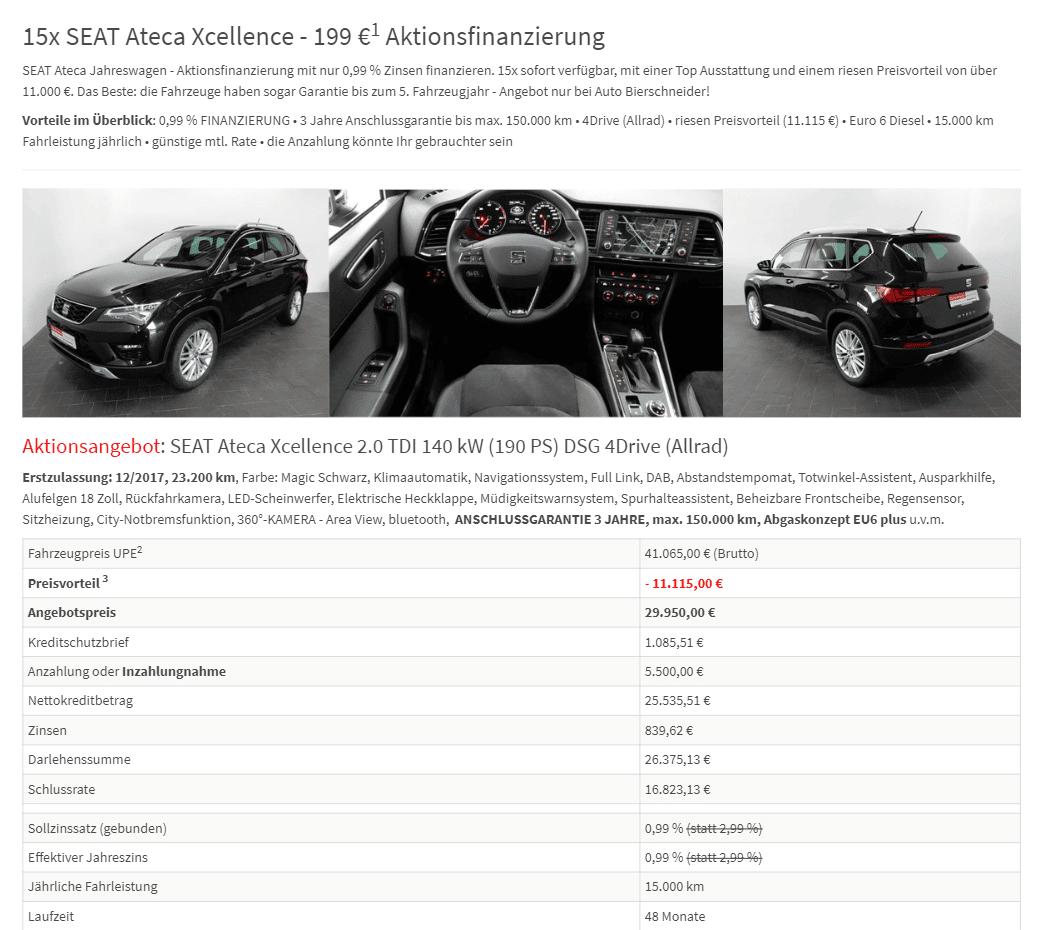Screen dimensions: 1046x930
Task: Click the 0,99 % value in the Sollzinssatz row
Action: [664, 829]
